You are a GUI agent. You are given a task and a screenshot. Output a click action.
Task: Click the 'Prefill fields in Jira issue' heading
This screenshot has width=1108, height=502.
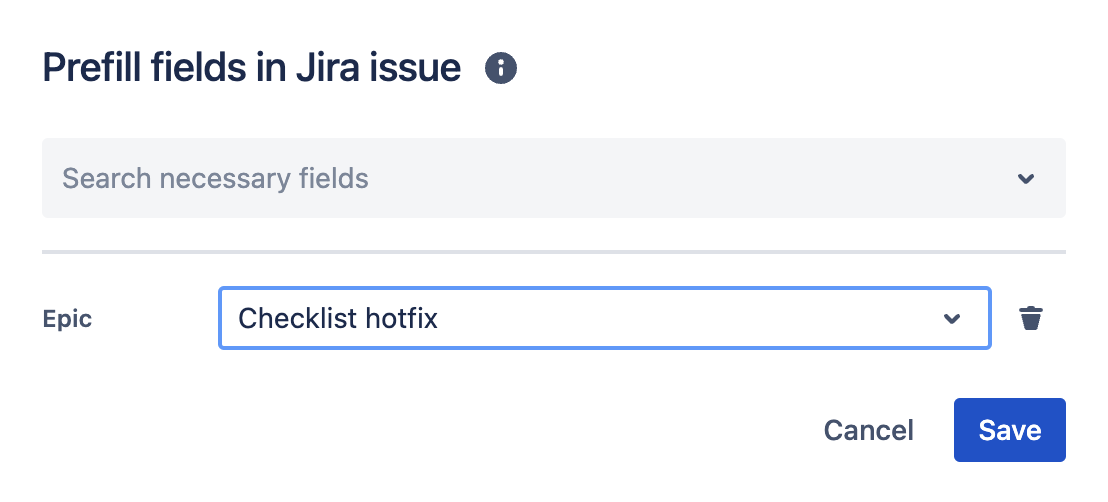[251, 68]
